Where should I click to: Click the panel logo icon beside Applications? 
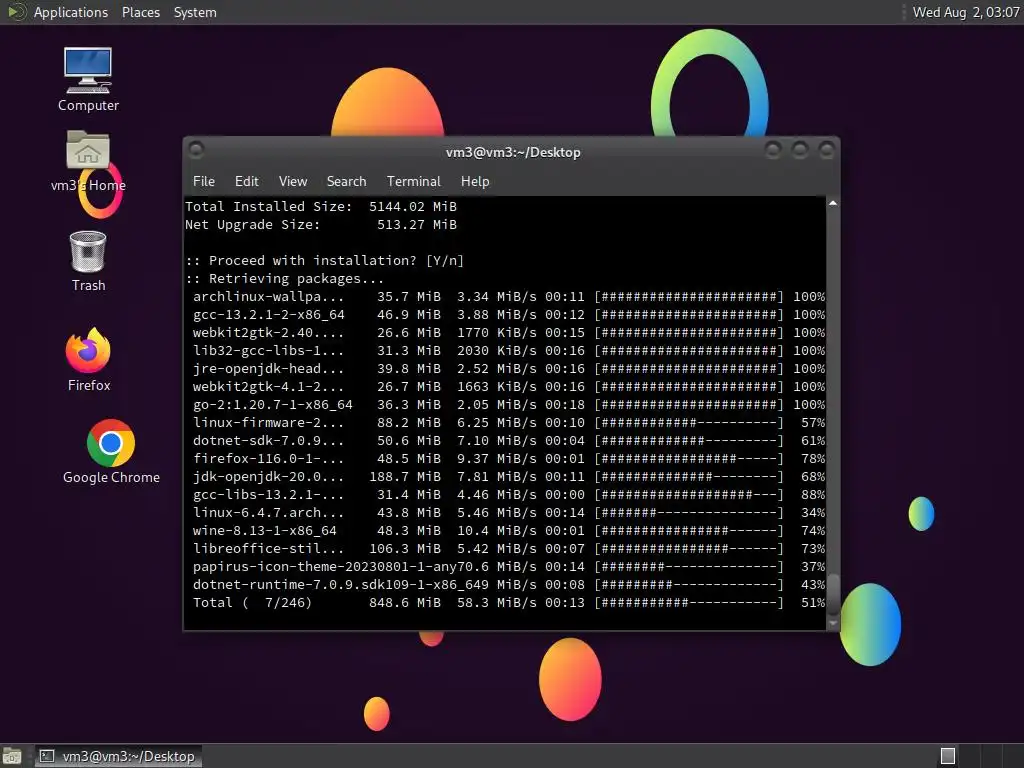coord(16,12)
